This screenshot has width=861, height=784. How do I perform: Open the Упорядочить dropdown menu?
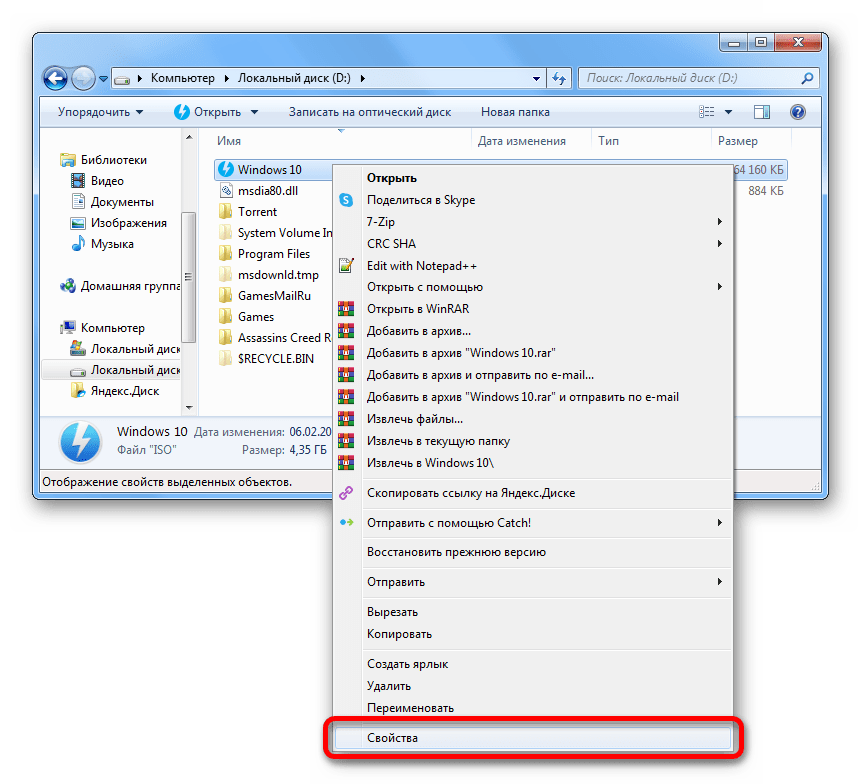[x=100, y=112]
